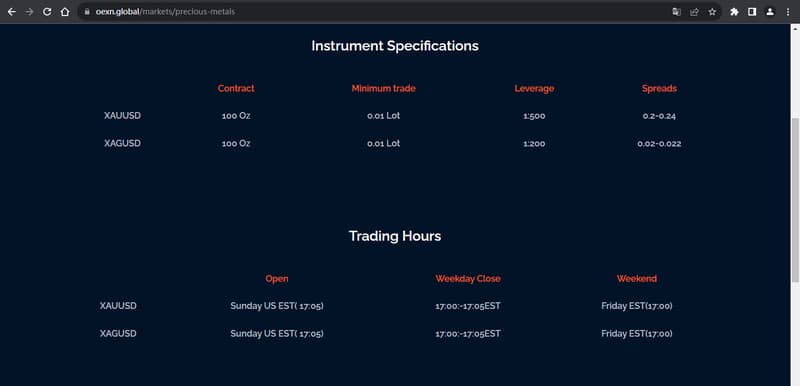Click the Instrument Specifications heading
800x386 pixels.
point(395,46)
